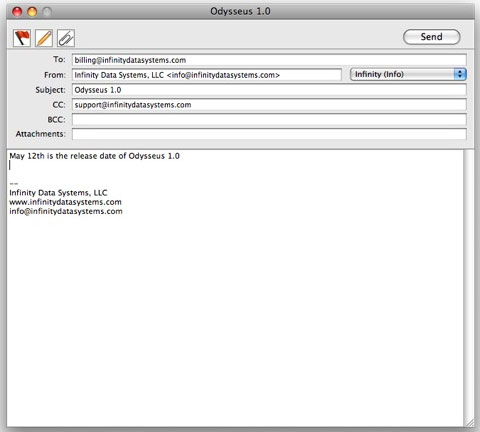Select the From sender field
The image size is (480, 432).
pyautogui.click(x=207, y=75)
